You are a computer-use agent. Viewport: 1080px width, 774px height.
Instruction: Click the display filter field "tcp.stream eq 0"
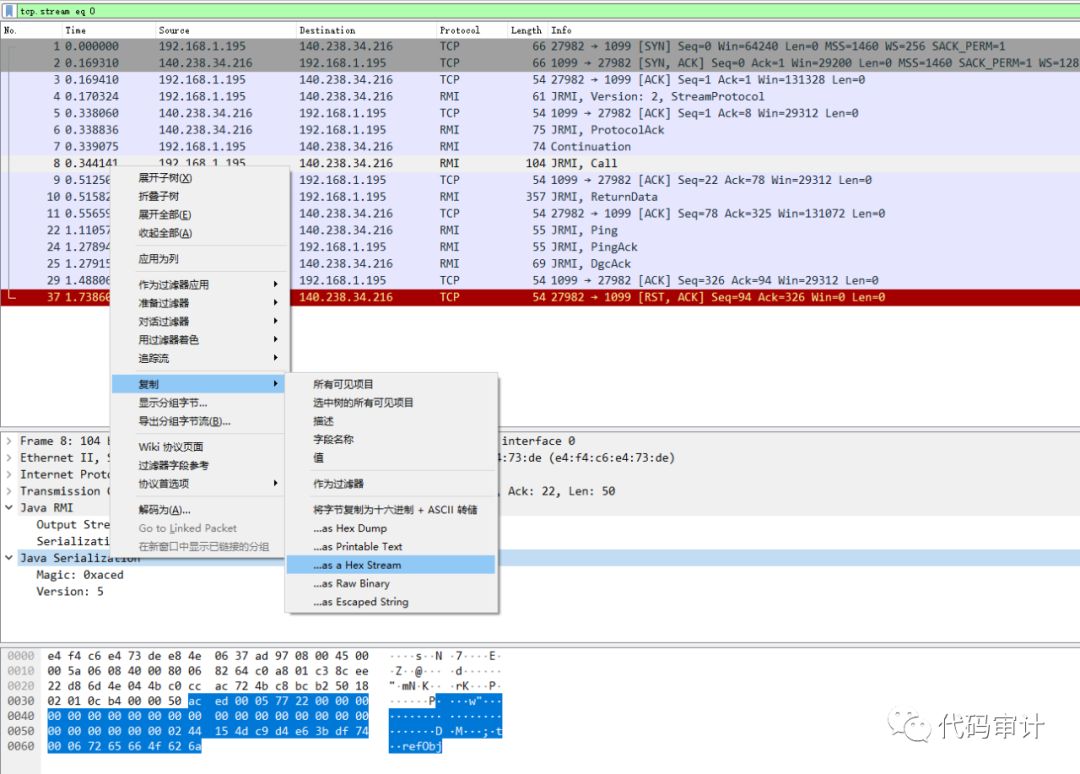pyautogui.click(x=548, y=11)
